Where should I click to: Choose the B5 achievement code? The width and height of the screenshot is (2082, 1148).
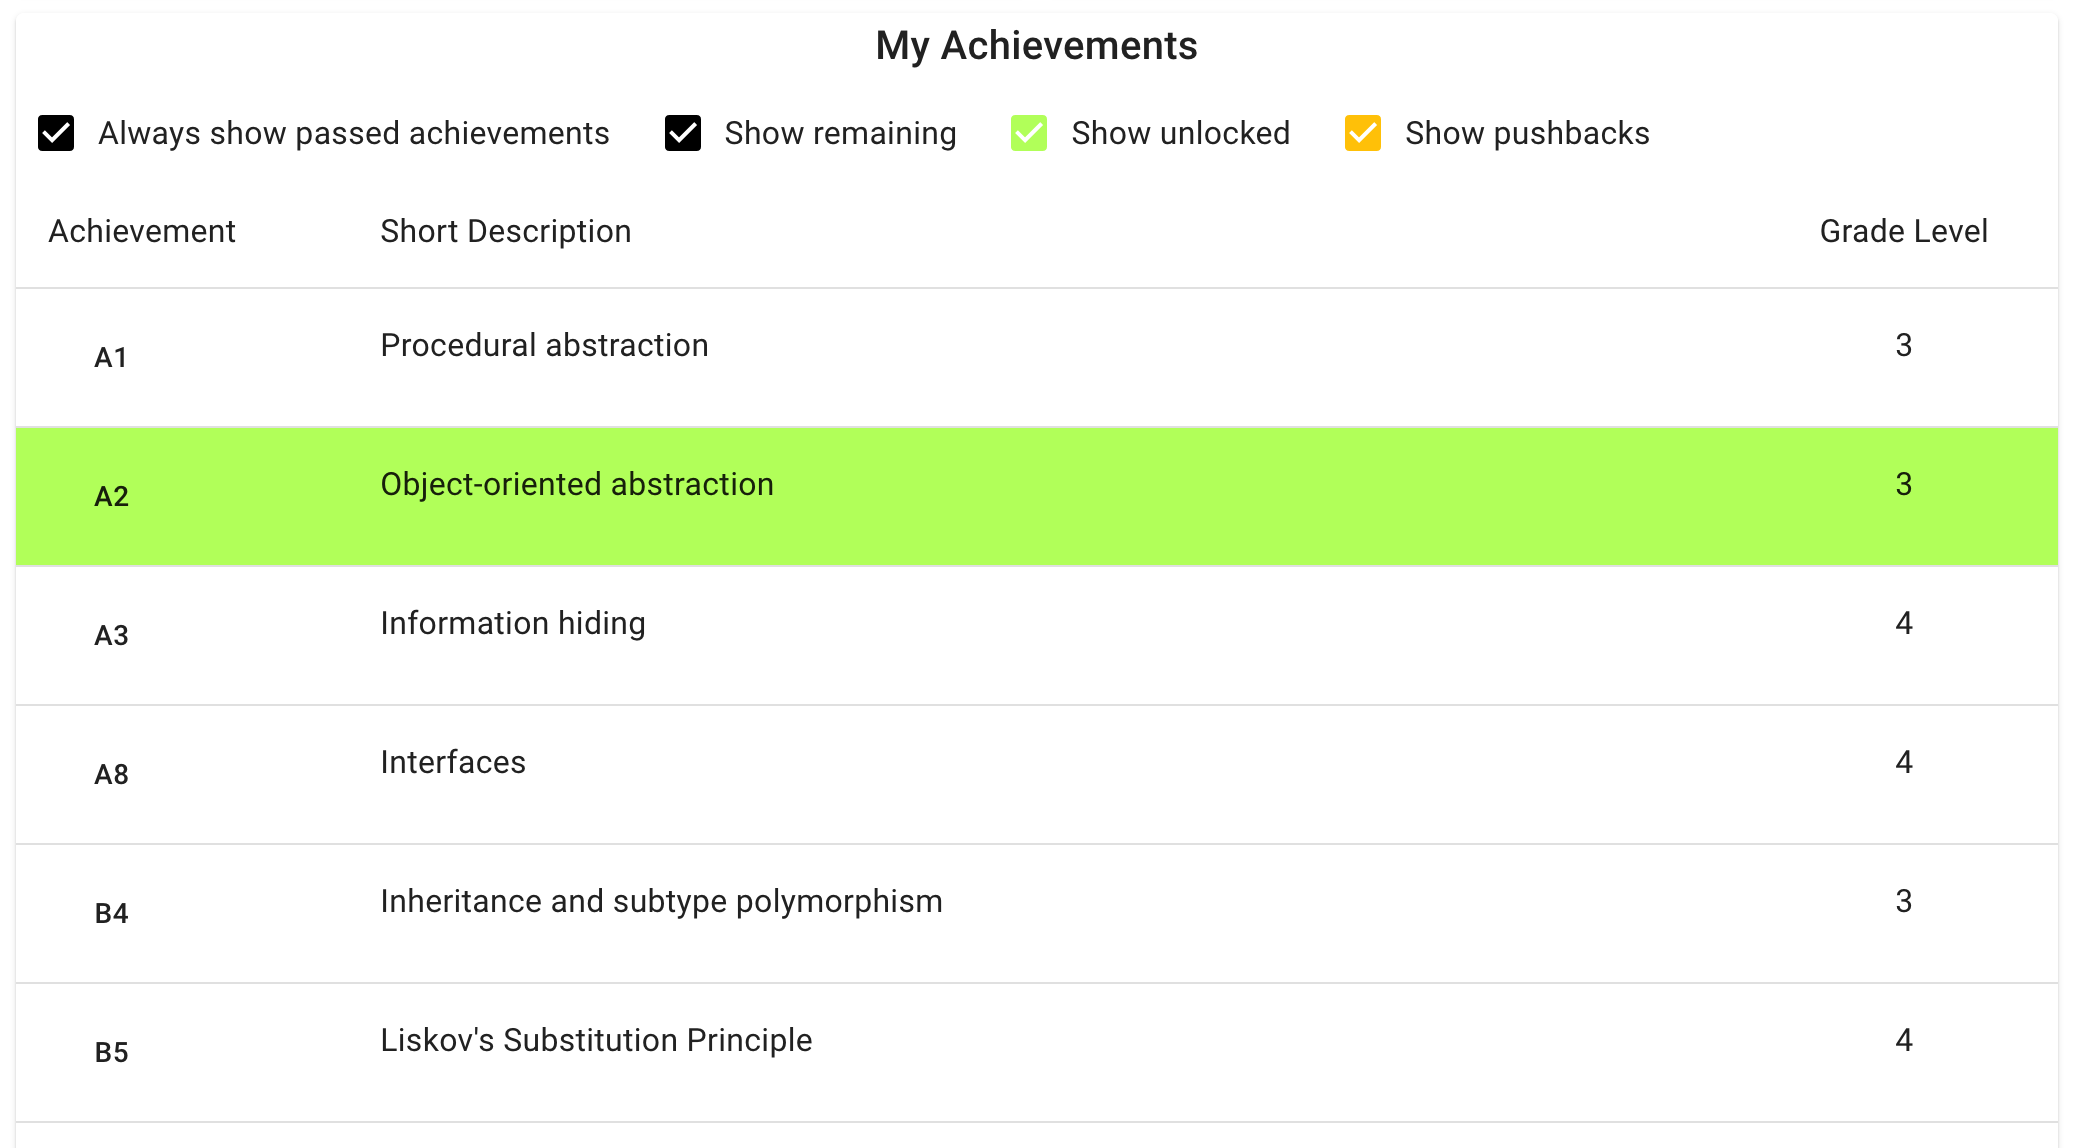111,1052
